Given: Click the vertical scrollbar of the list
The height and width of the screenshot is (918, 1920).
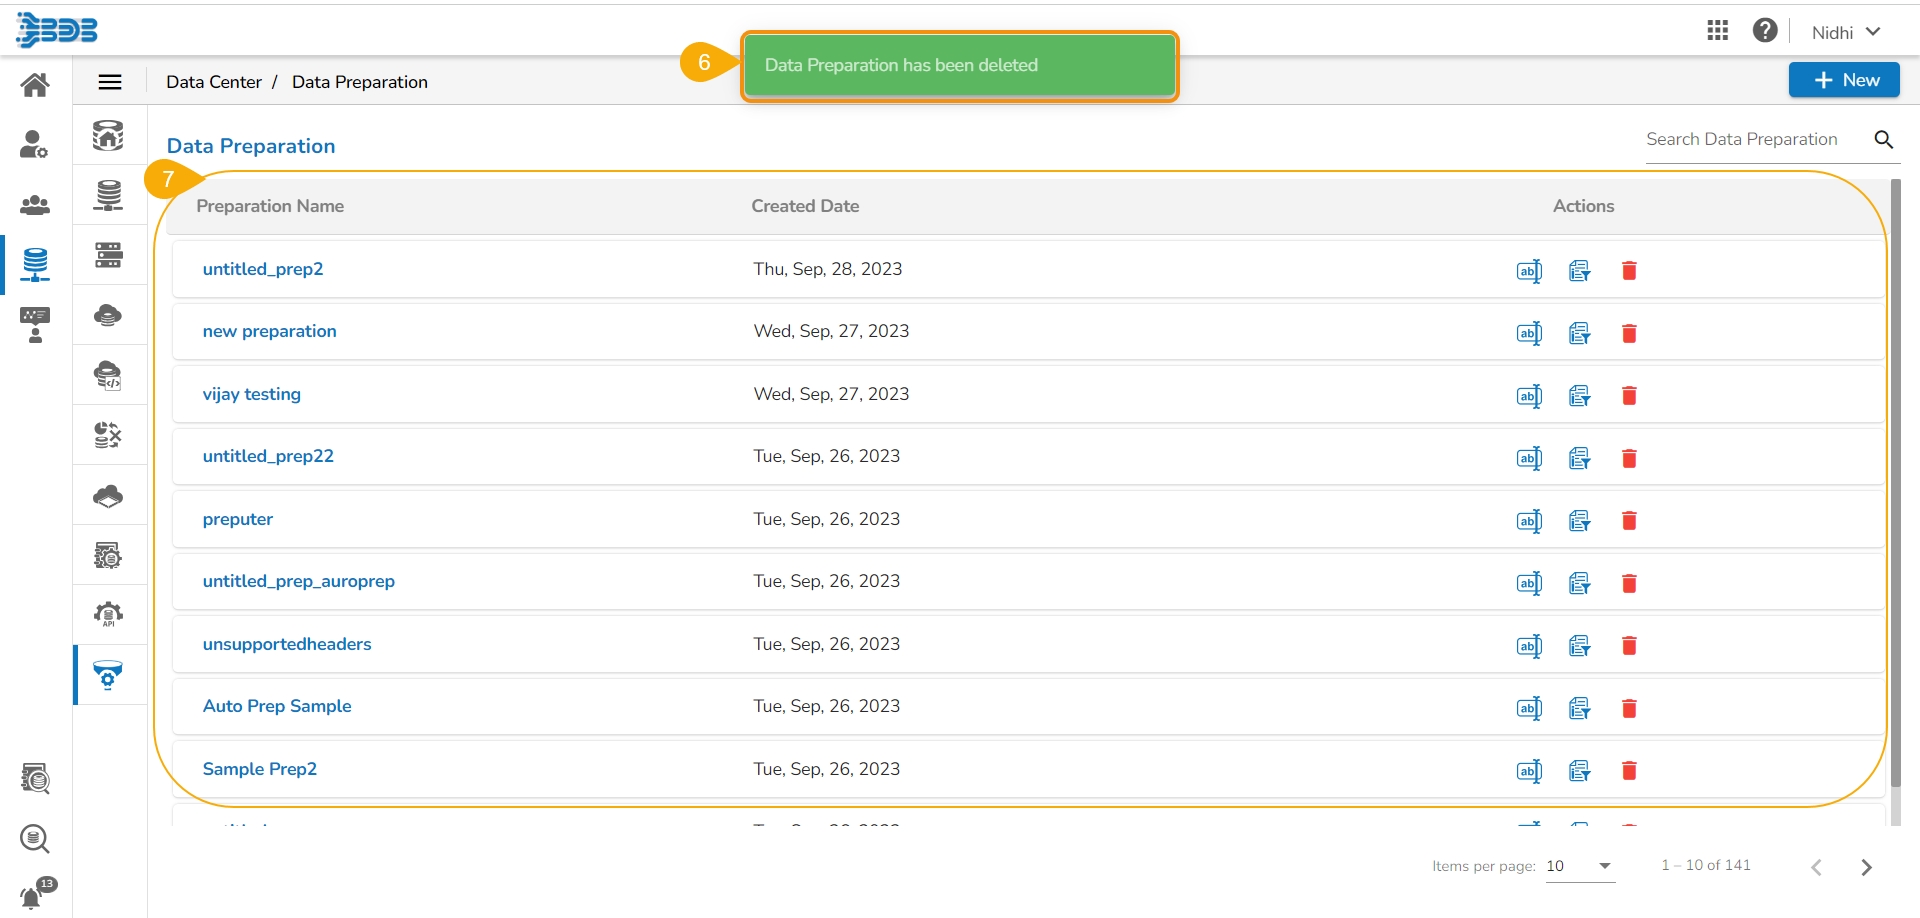Looking at the screenshot, I should click(1895, 480).
